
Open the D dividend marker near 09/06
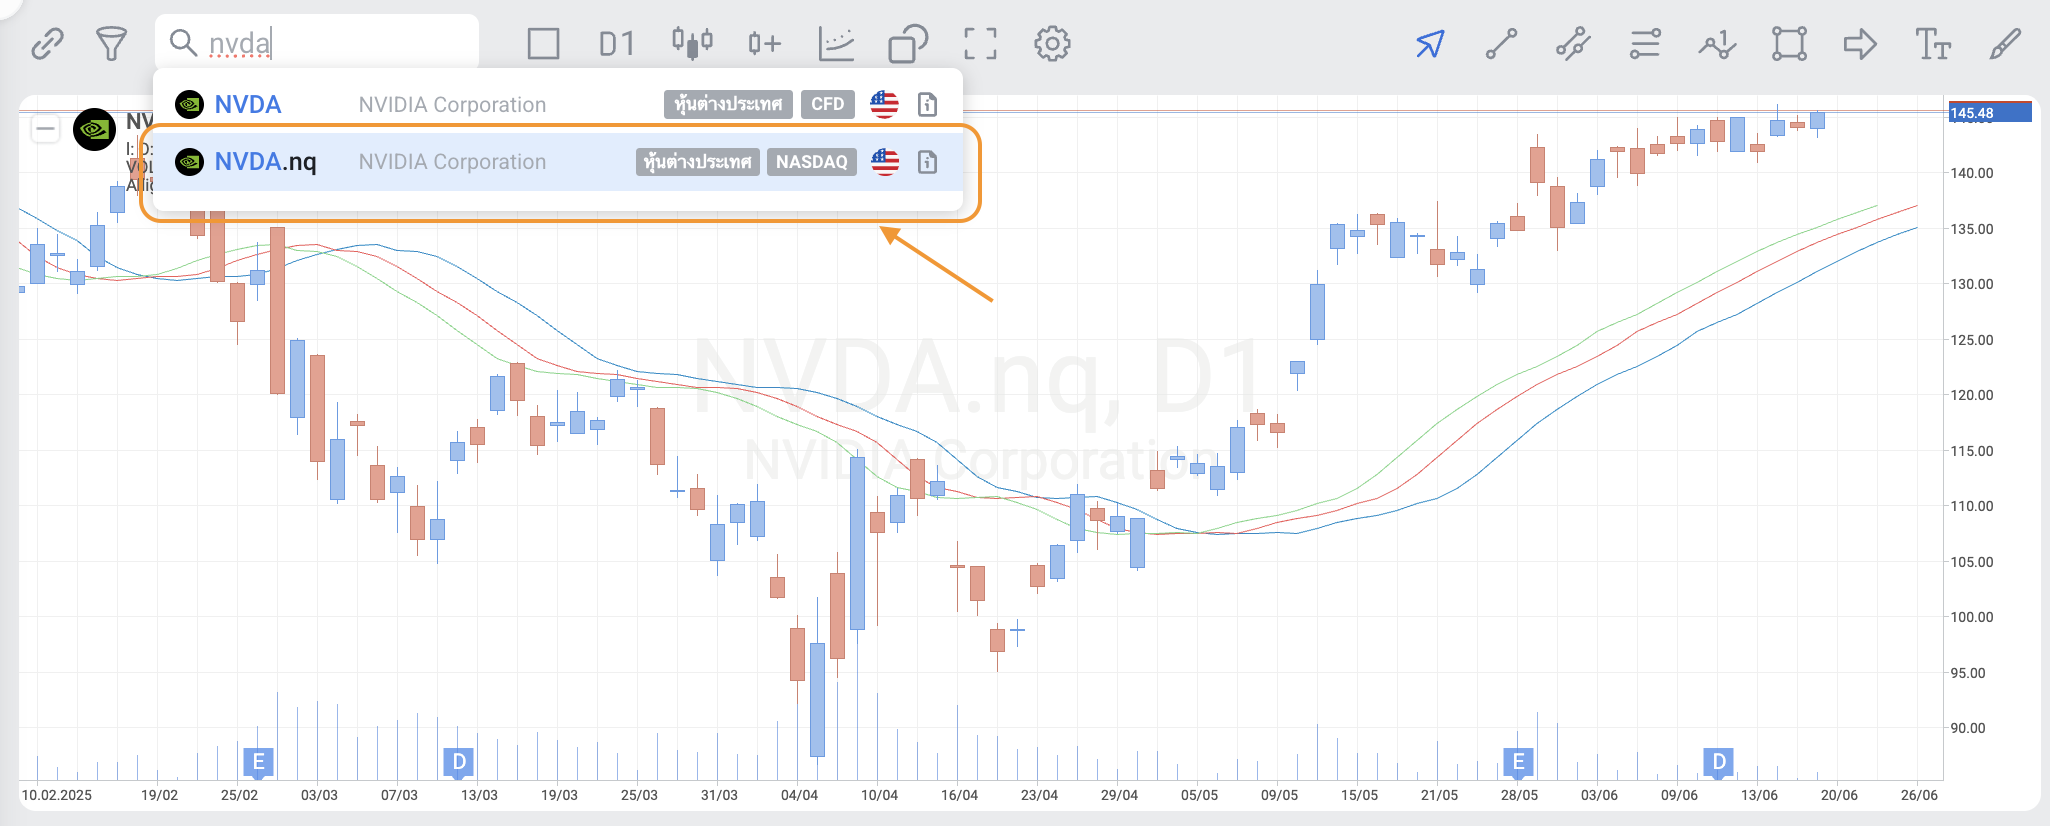[1719, 762]
